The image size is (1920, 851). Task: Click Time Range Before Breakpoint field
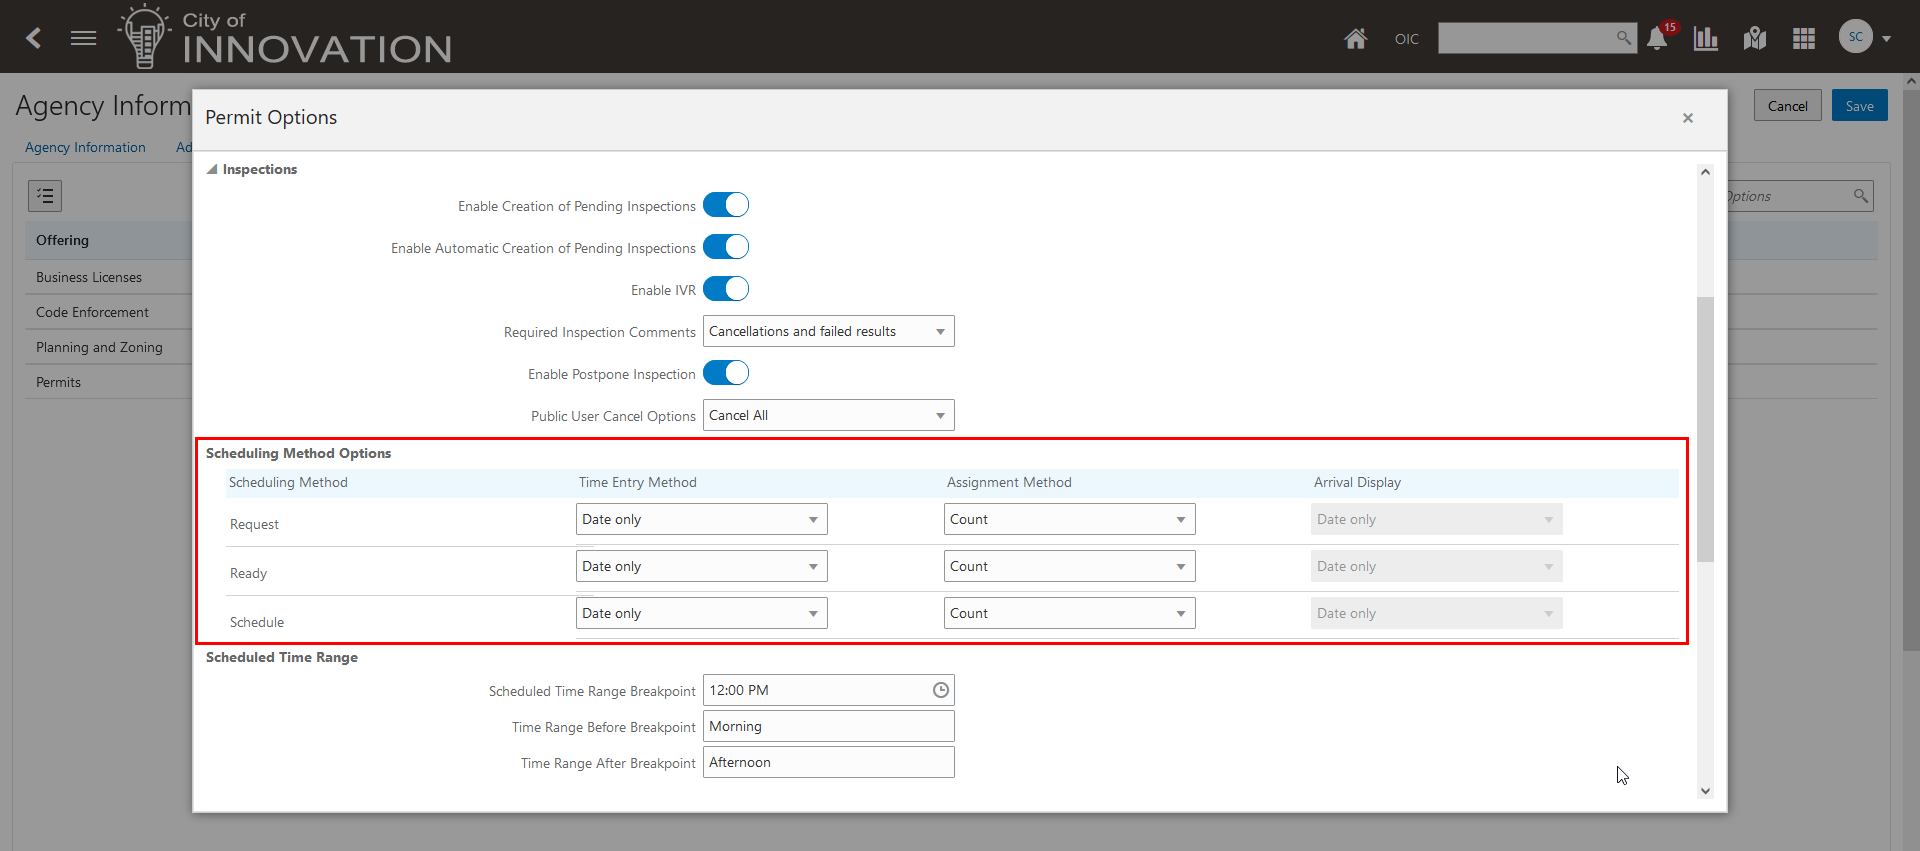(828, 726)
